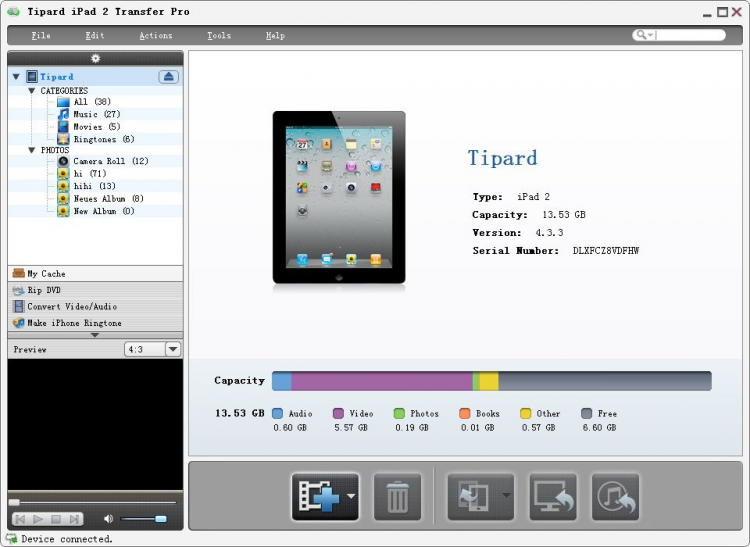Collapse the Tipard device tree node
The width and height of the screenshot is (750, 547).
pos(16,77)
